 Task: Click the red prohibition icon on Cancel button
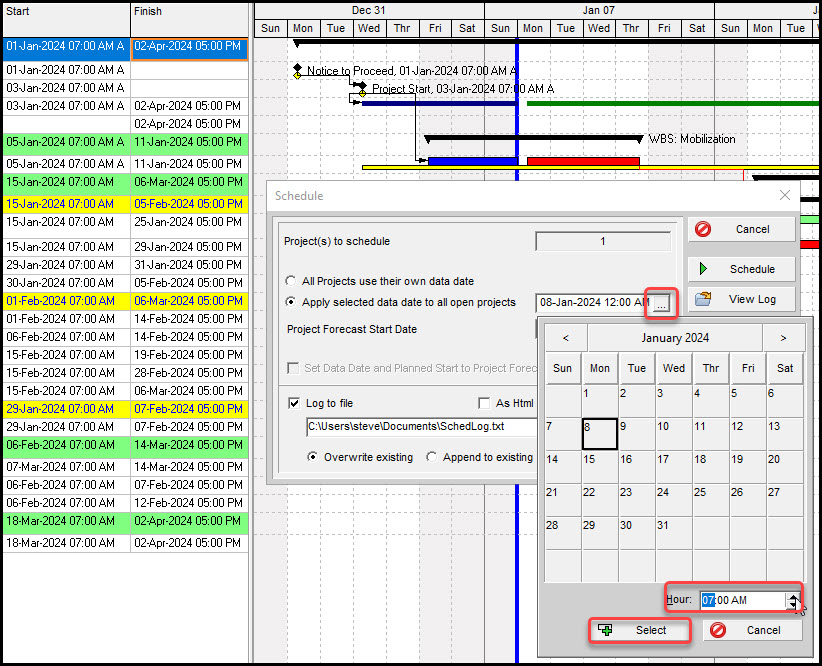click(x=703, y=229)
